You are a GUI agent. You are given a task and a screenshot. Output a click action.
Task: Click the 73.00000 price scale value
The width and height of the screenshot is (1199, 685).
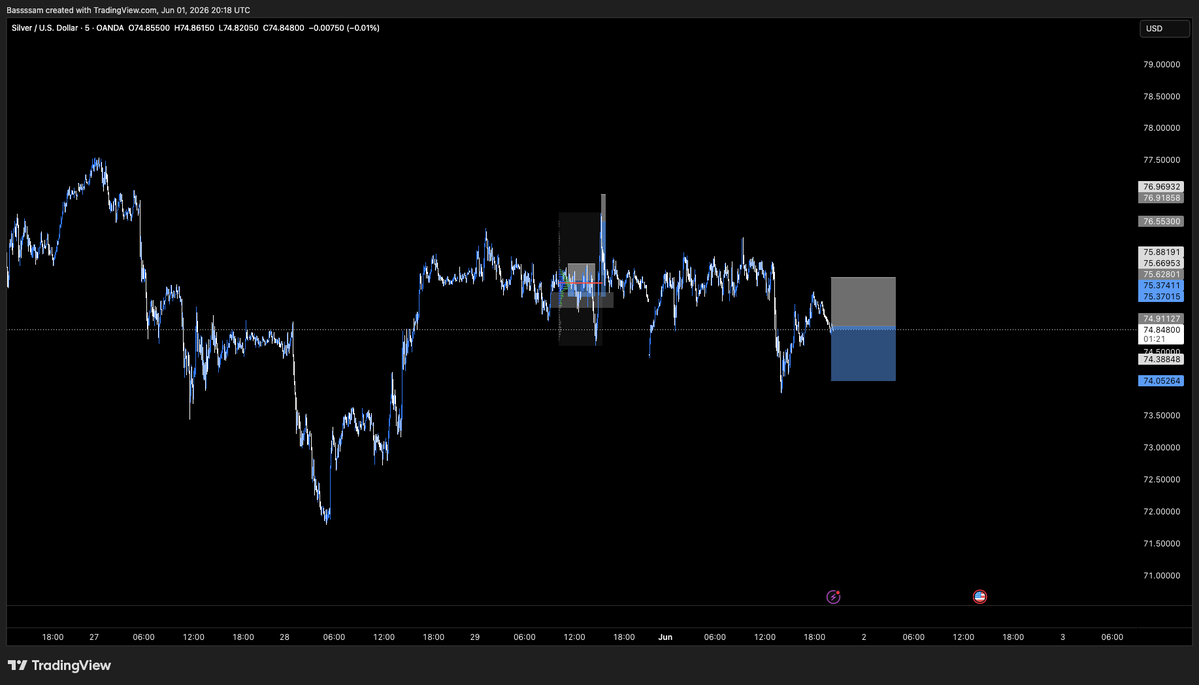[1161, 448]
